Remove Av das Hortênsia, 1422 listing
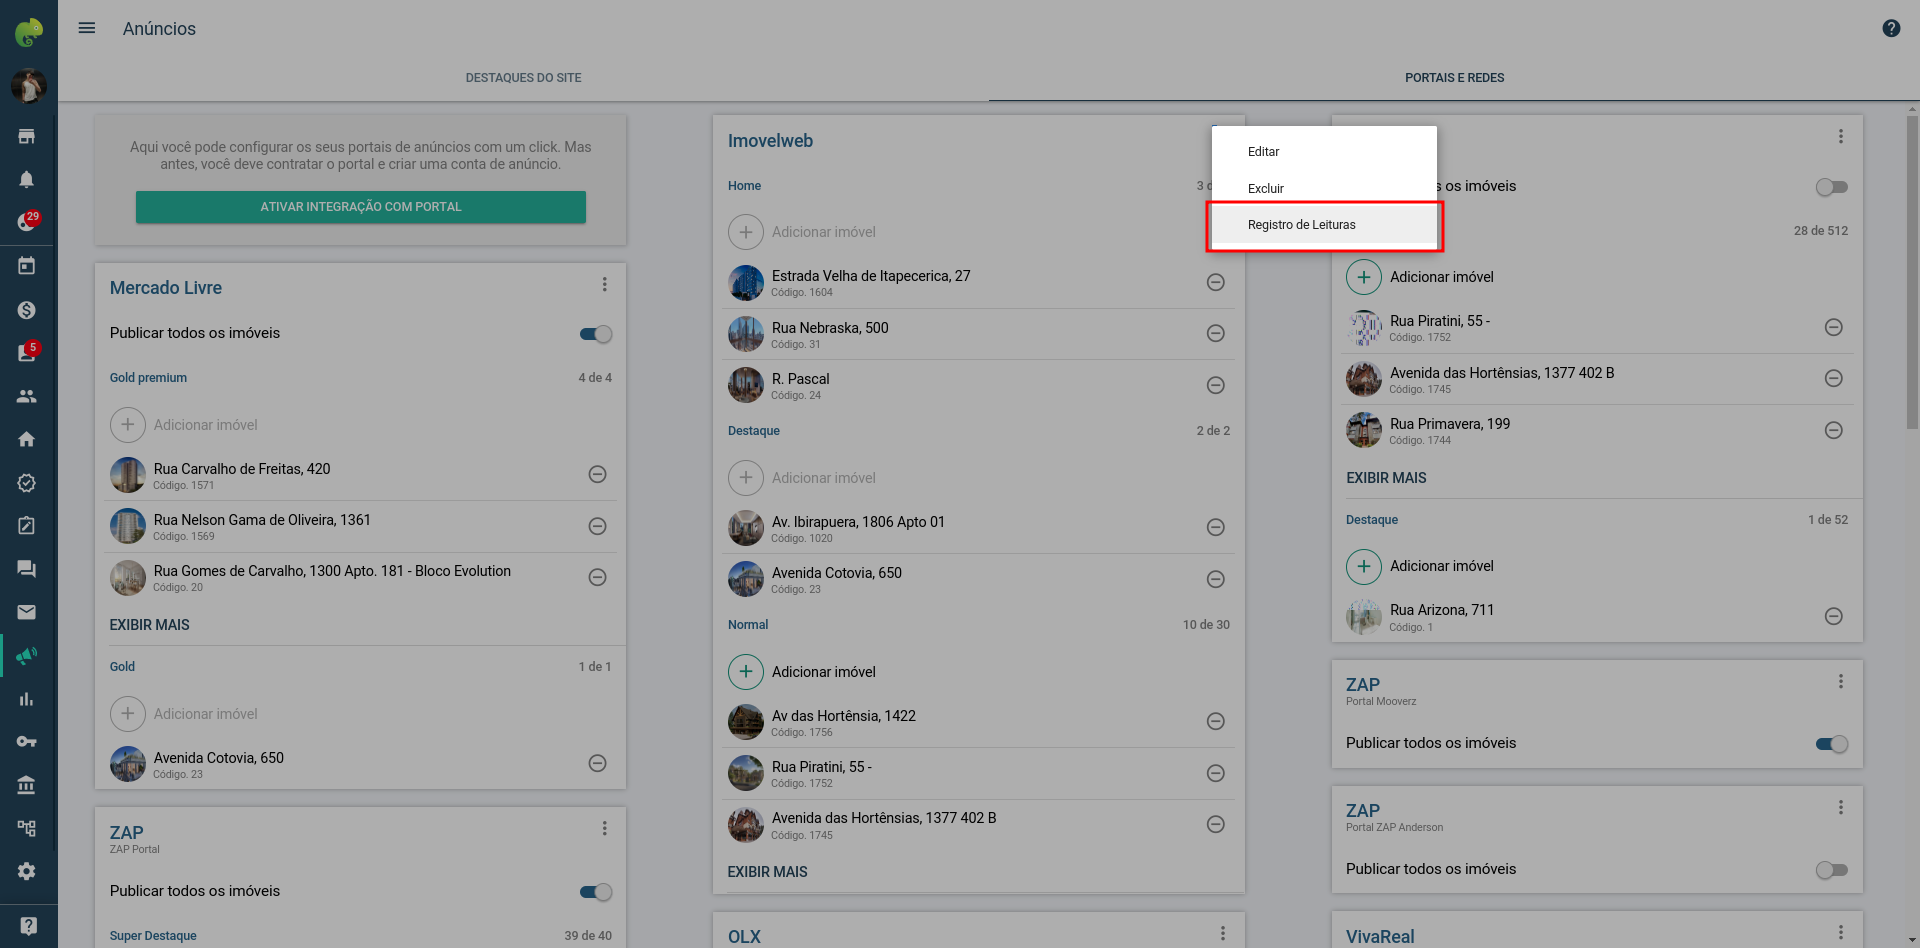1920x948 pixels. (1215, 721)
